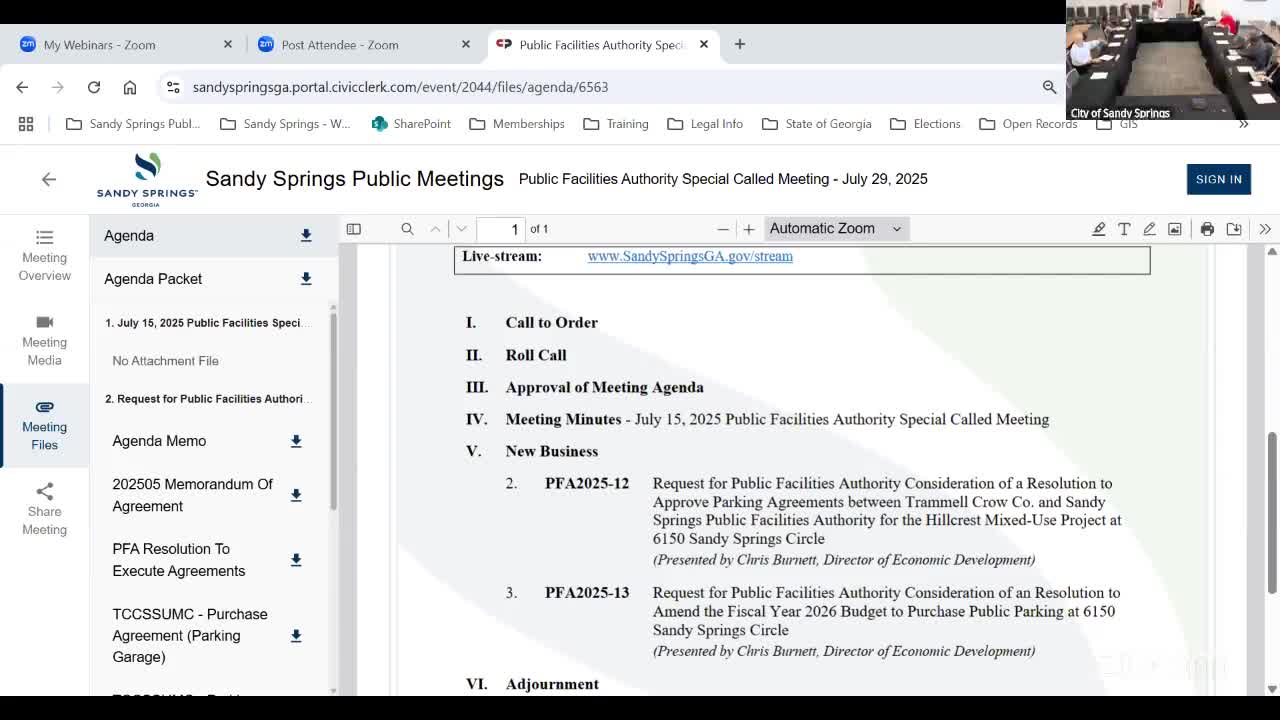This screenshot has height=720, width=1280.
Task: Open find-in-document search in PDF toolbar
Action: coord(407,229)
